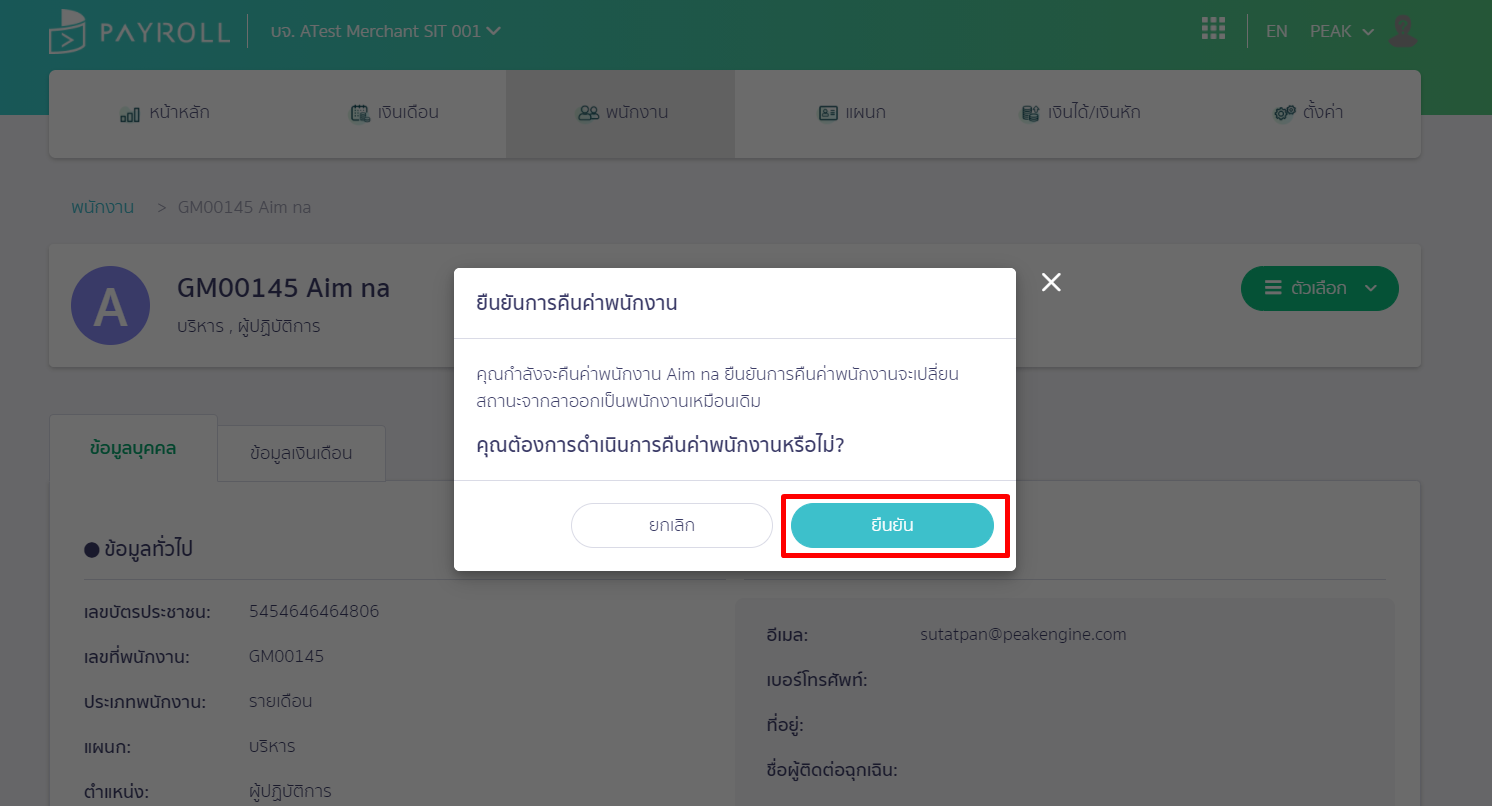
Task: Close the confirmation dialog with X
Action: click(1051, 282)
